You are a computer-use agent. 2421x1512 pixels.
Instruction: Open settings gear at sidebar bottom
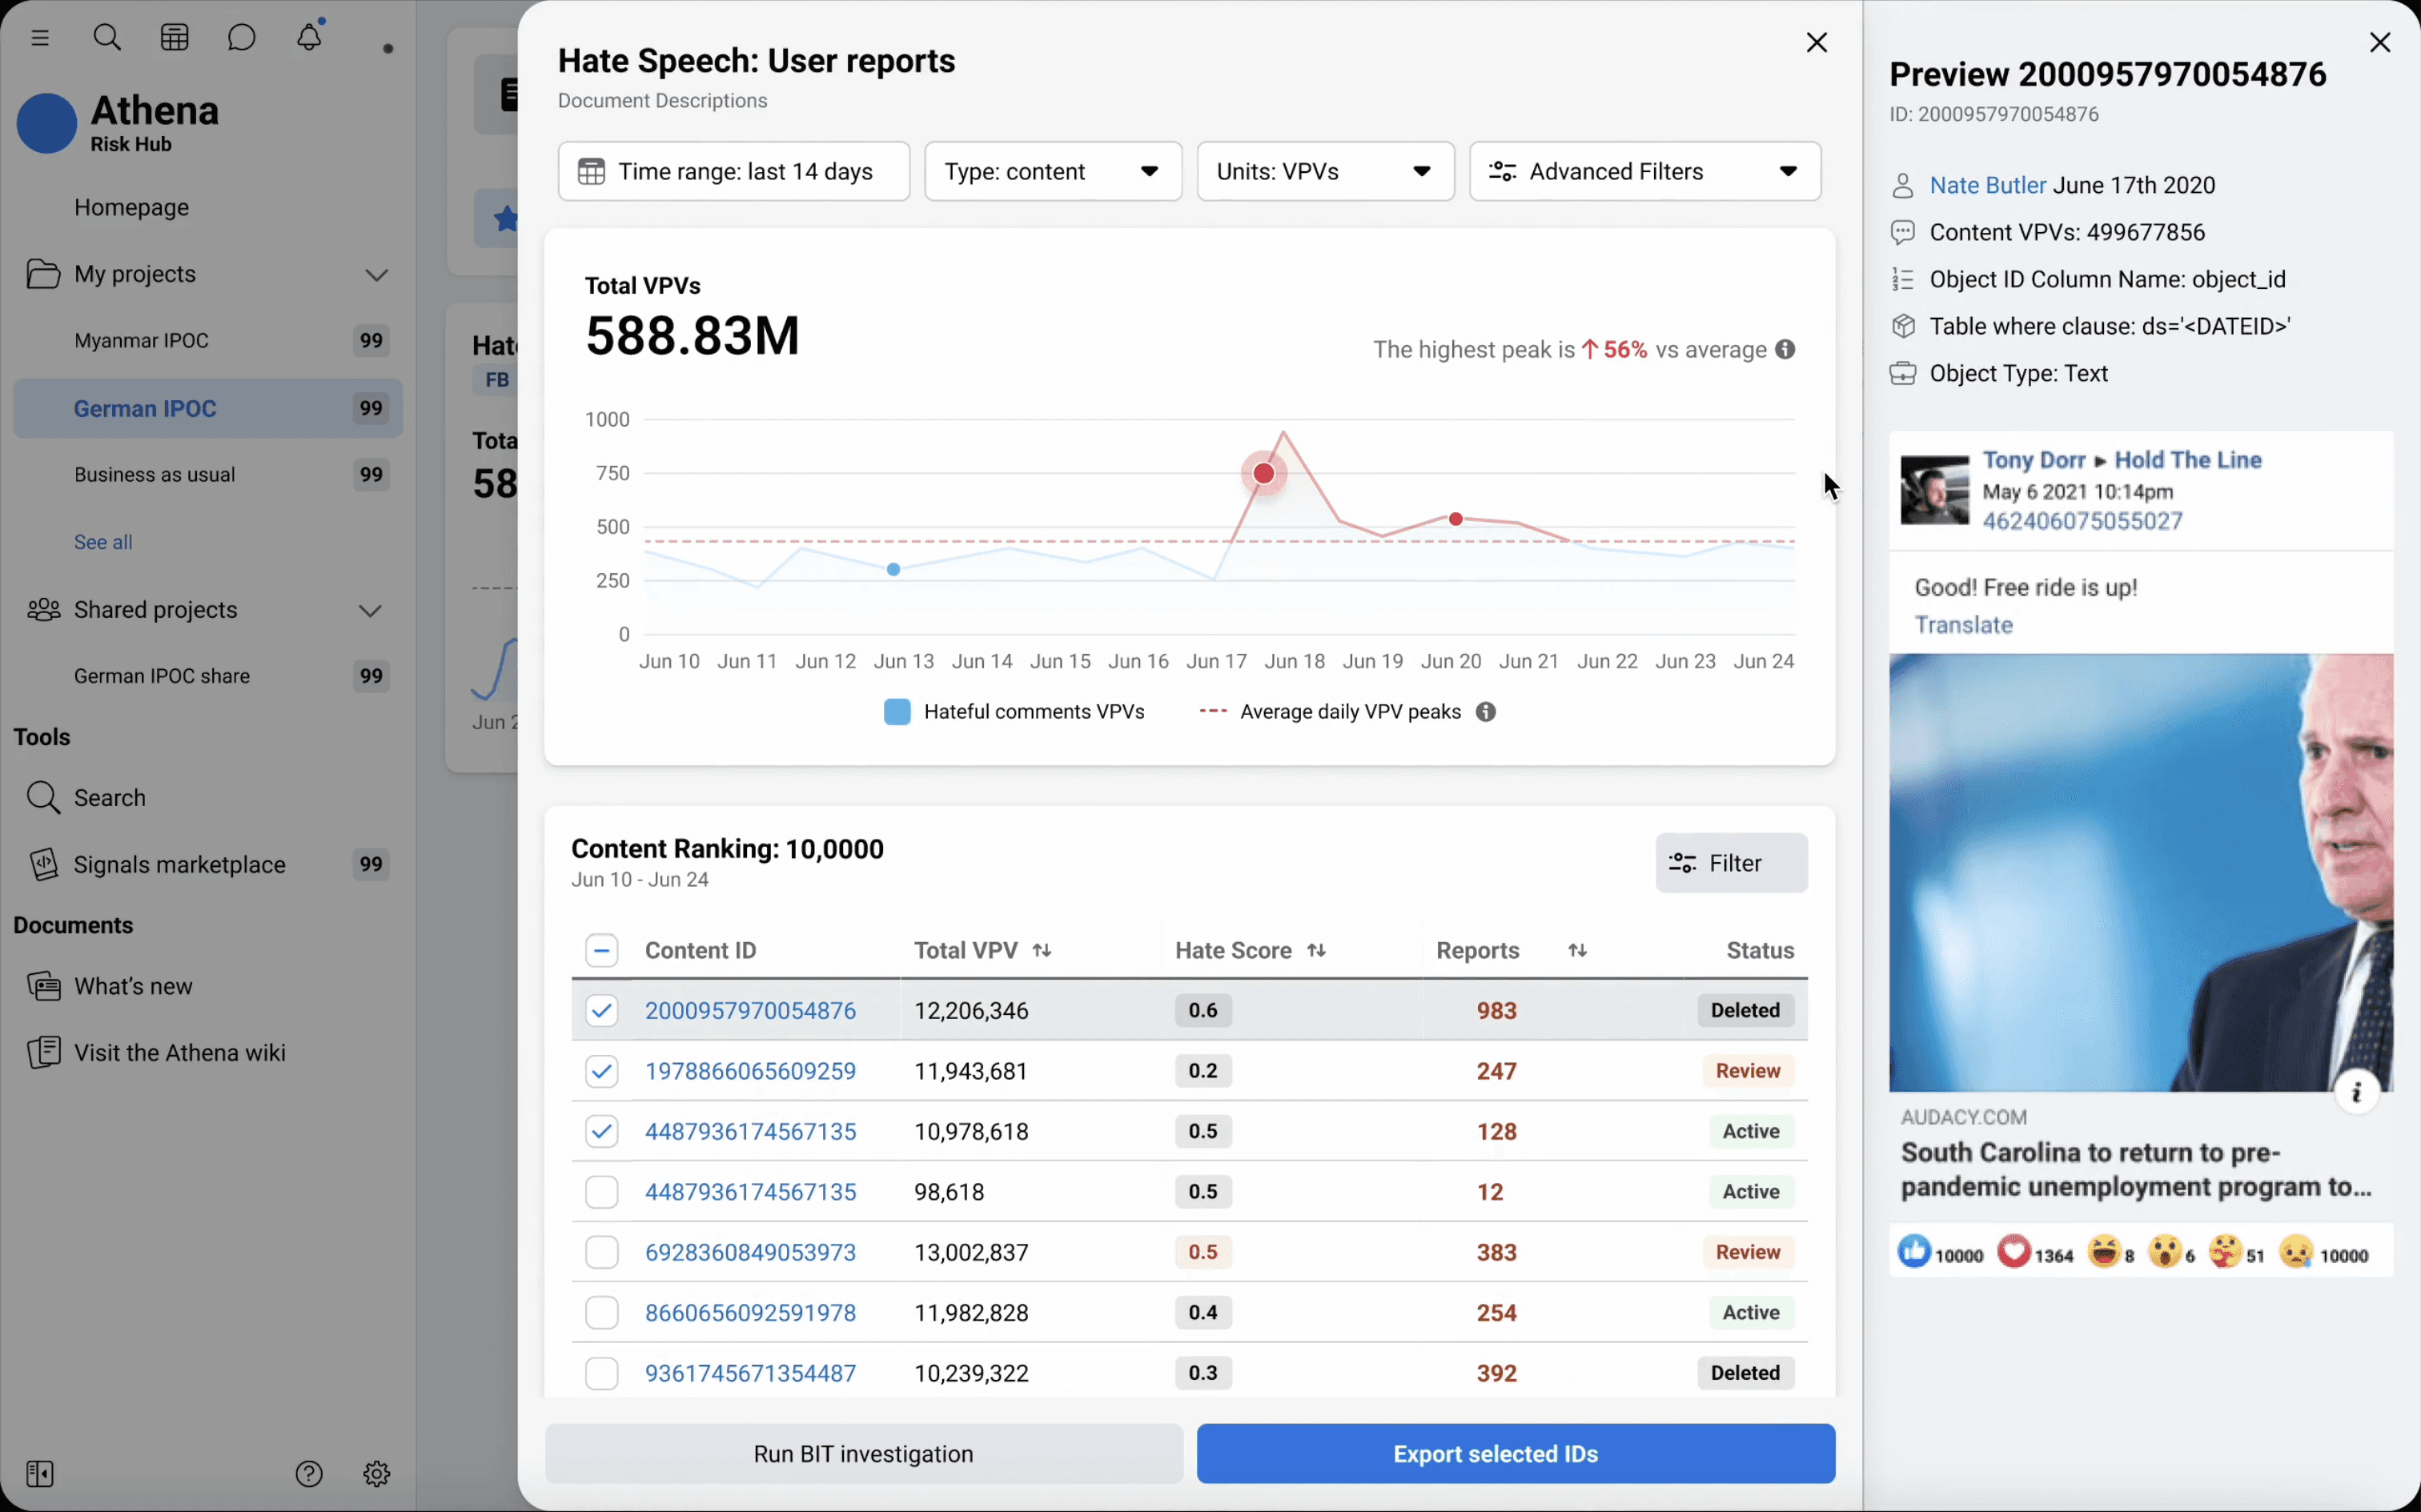(x=376, y=1473)
